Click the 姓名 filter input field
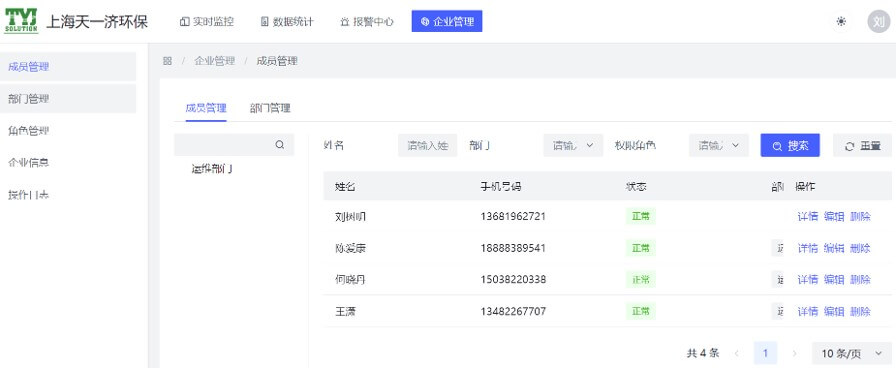The width and height of the screenshot is (896, 368). tap(428, 146)
